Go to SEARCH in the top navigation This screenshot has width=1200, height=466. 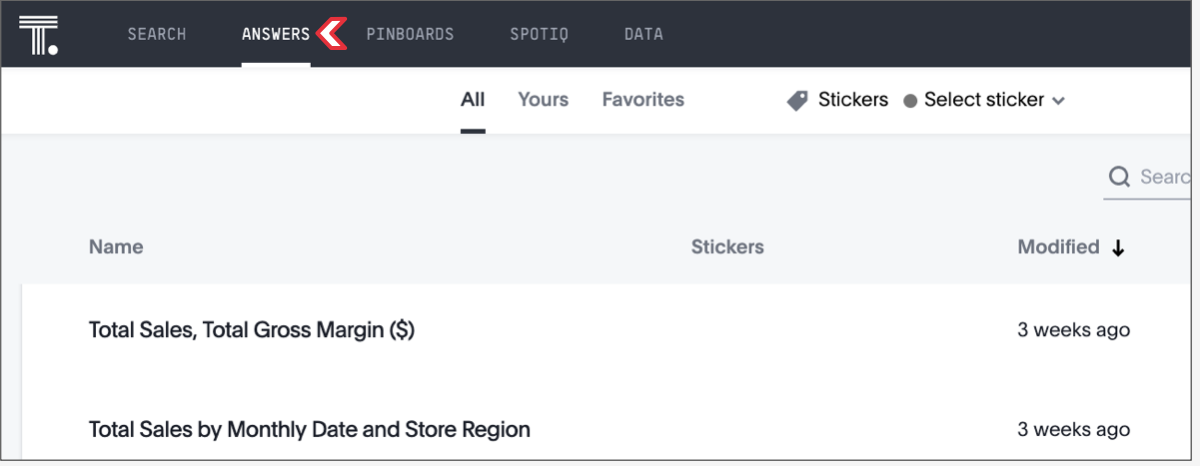[x=157, y=34]
